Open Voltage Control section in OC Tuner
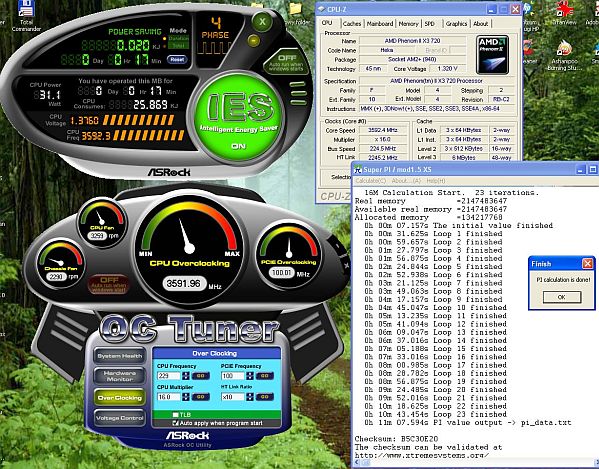This screenshot has height=469, width=599. [120, 418]
